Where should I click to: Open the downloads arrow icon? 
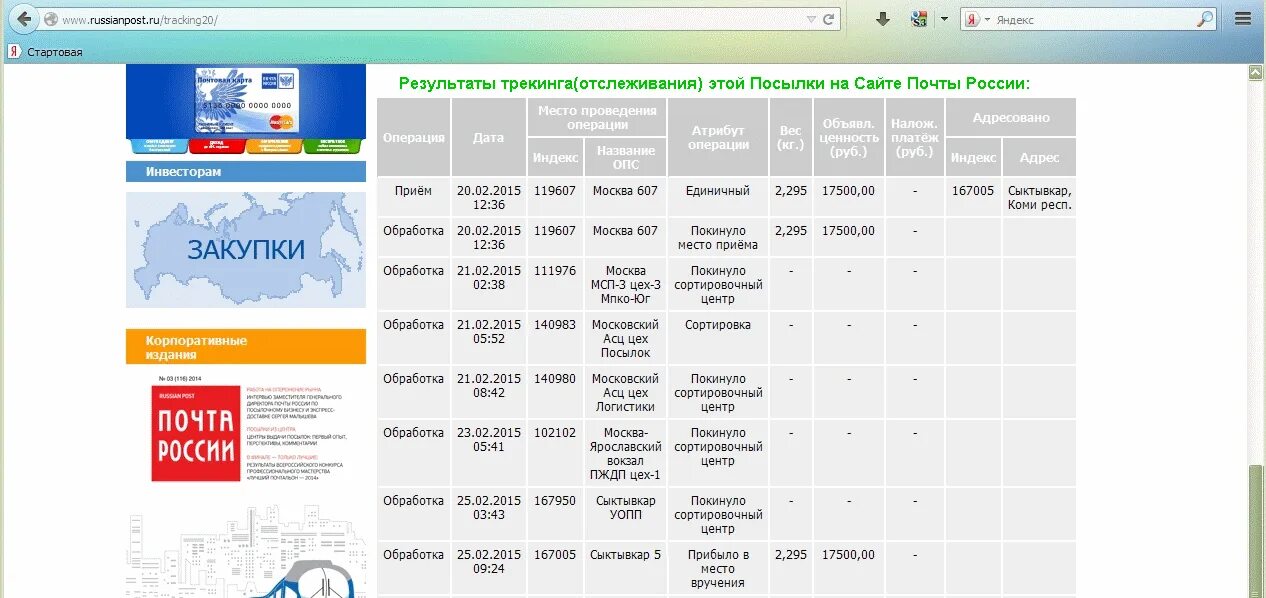pyautogui.click(x=882, y=19)
